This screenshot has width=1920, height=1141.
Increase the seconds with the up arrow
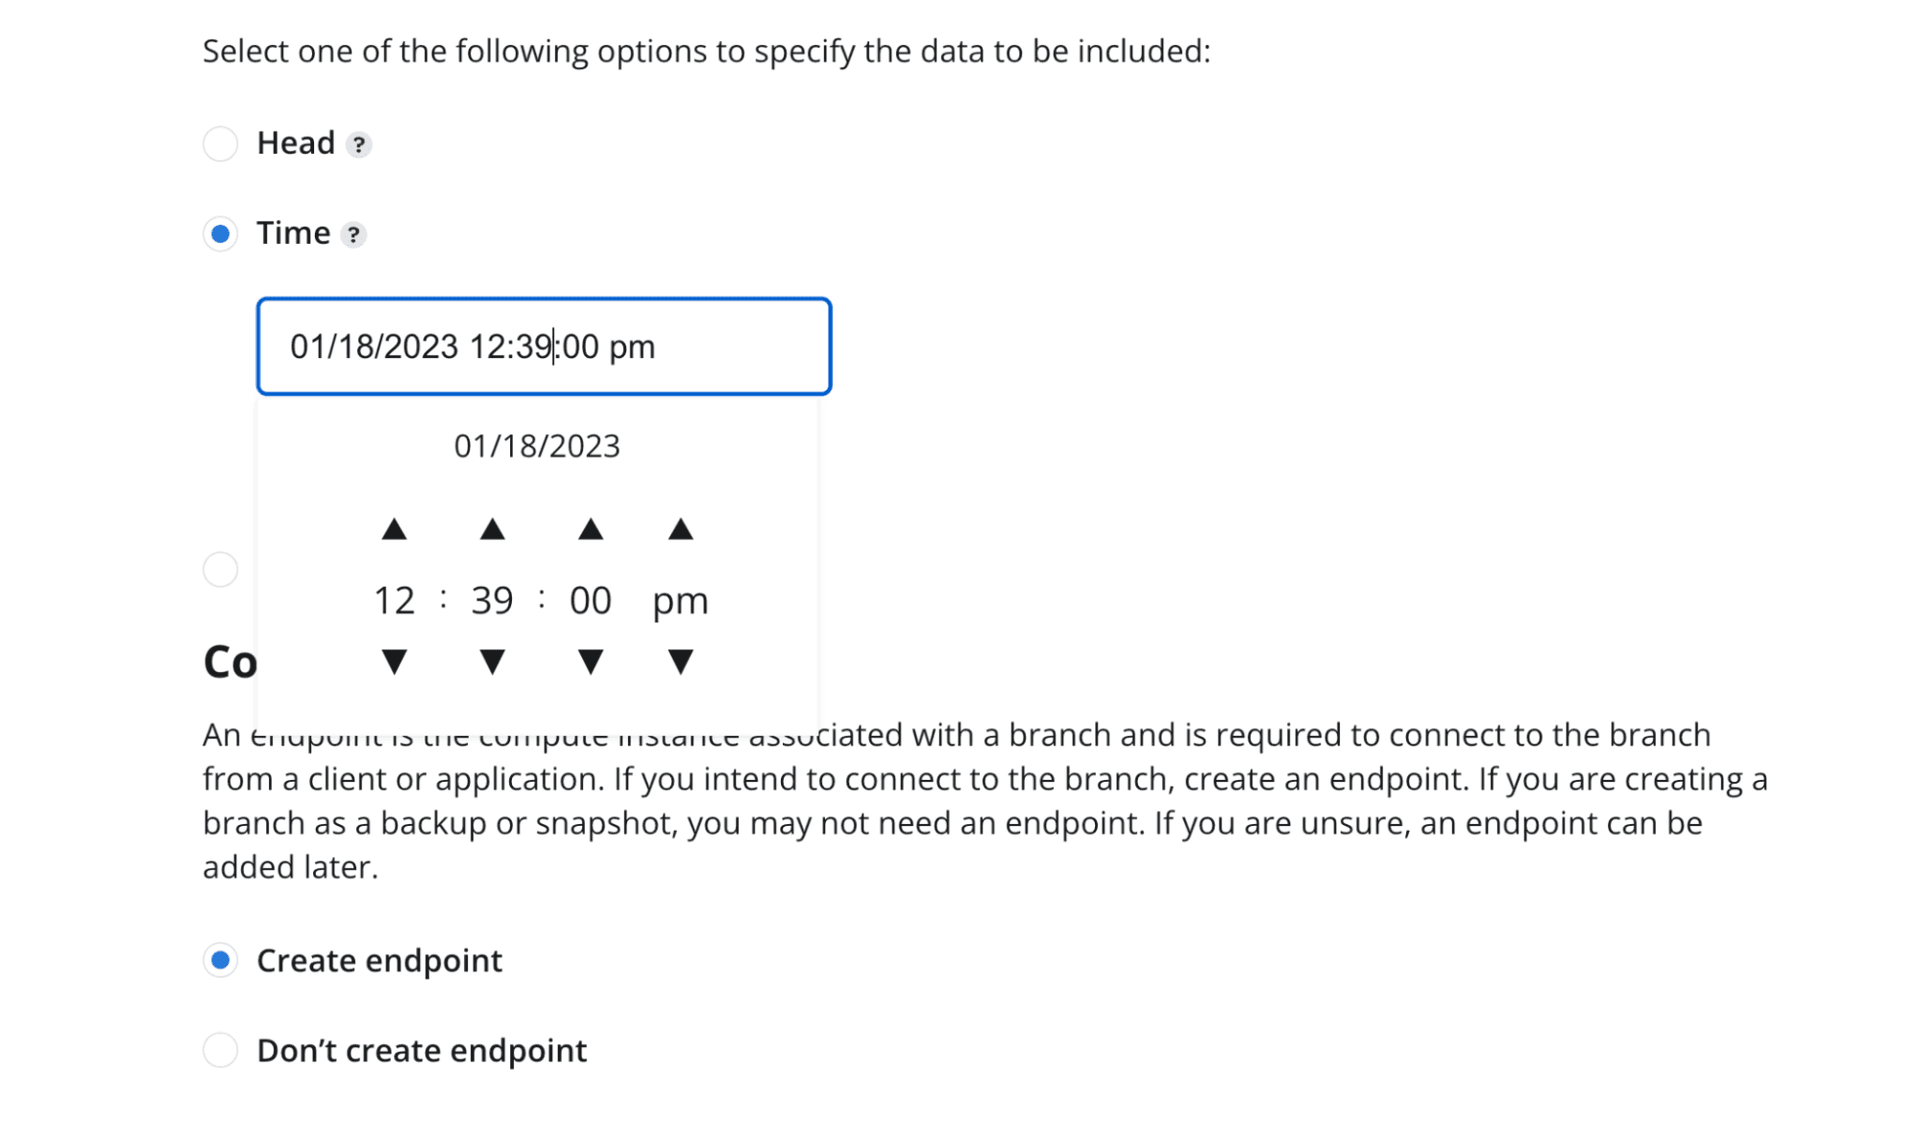pyautogui.click(x=590, y=530)
